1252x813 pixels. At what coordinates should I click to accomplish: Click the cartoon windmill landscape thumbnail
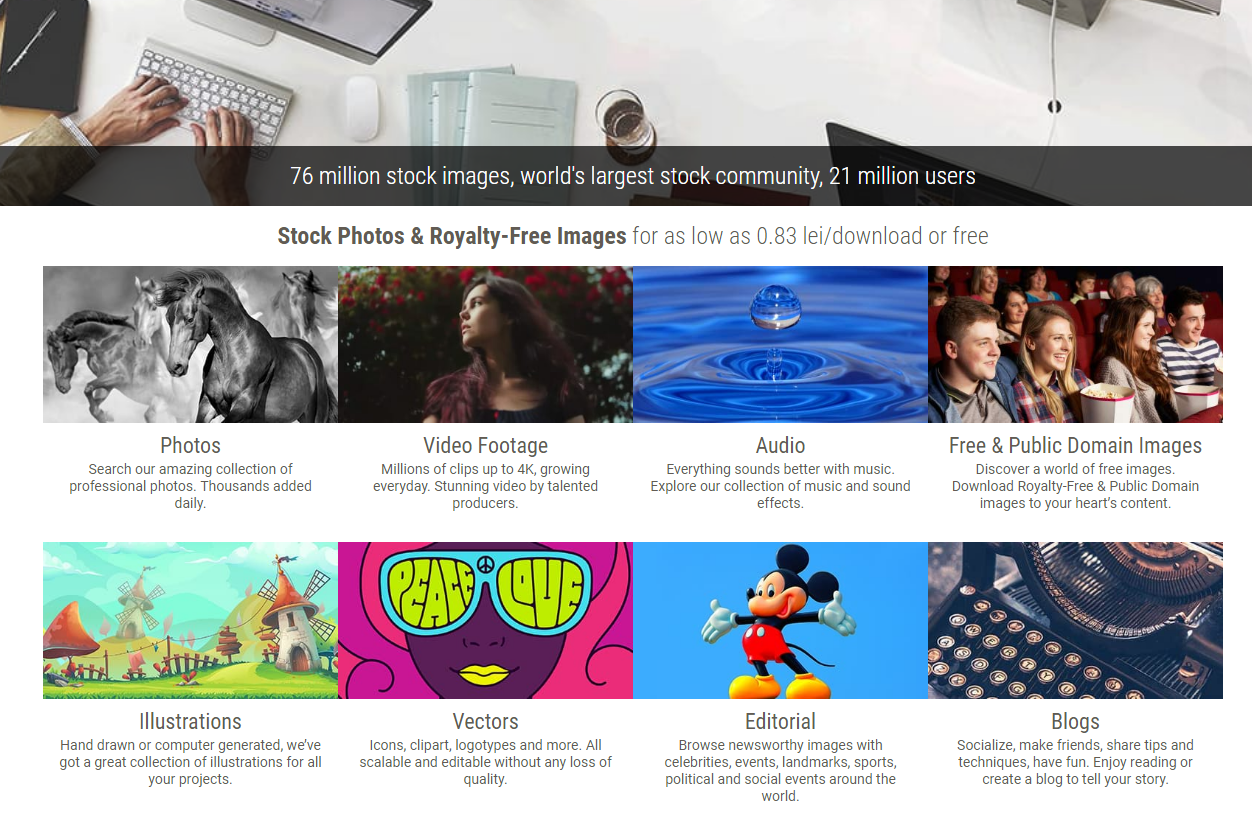pyautogui.click(x=190, y=620)
